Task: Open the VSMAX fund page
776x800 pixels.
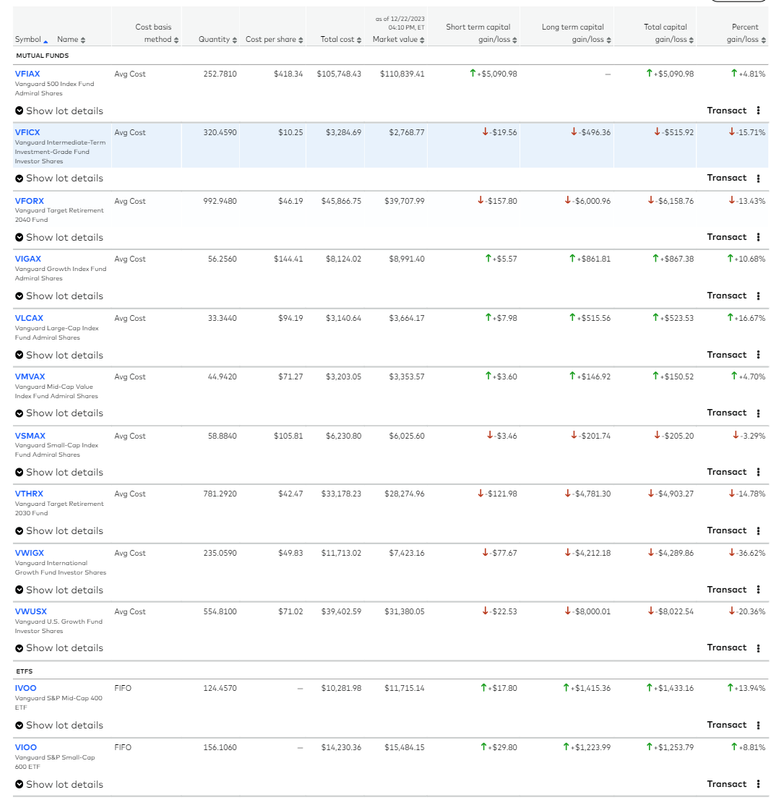Action: click(30, 436)
